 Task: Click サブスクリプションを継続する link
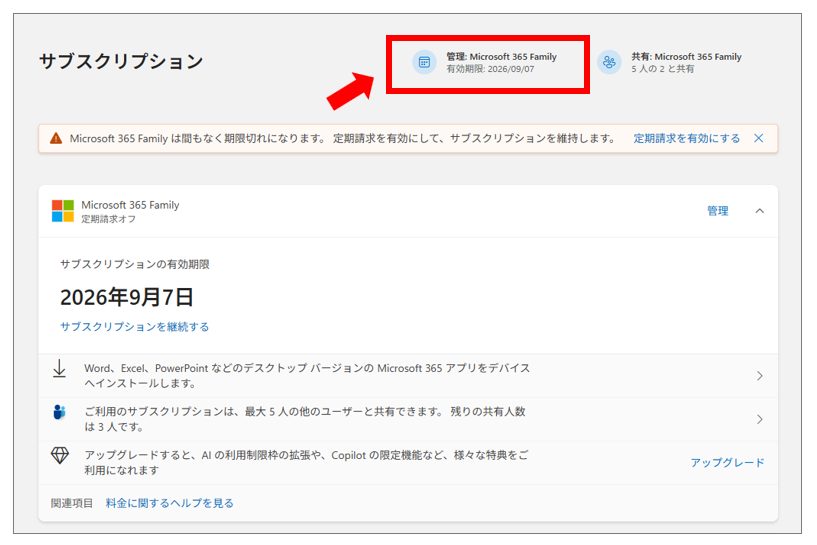click(134, 327)
